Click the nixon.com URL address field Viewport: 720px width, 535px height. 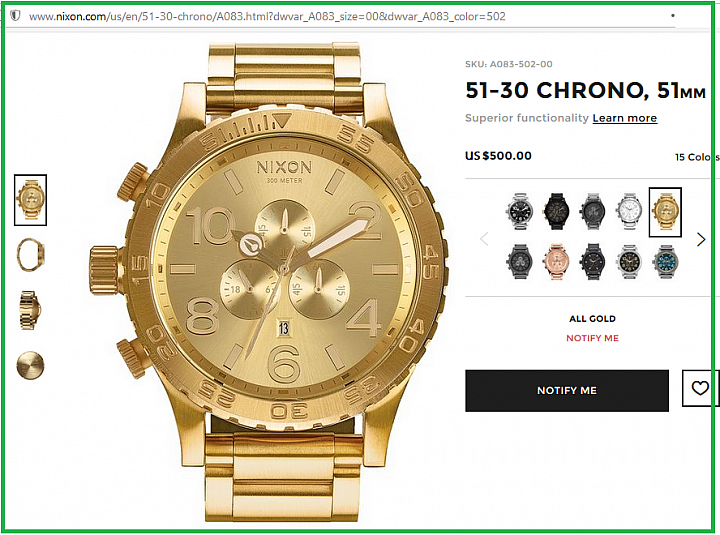click(x=267, y=17)
